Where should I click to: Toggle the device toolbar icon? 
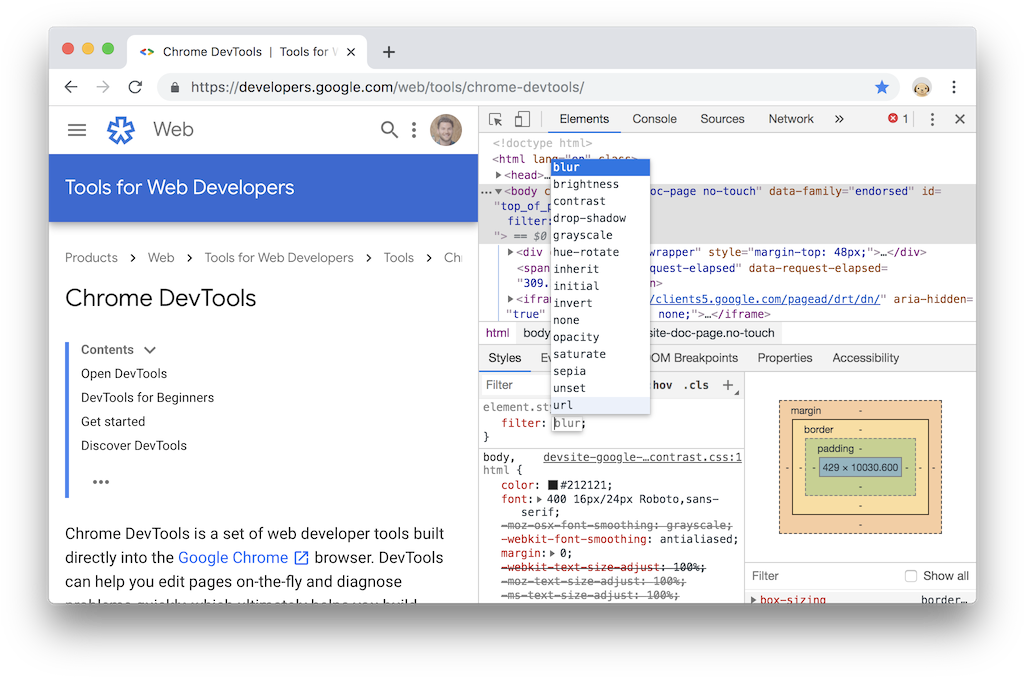[x=522, y=119]
